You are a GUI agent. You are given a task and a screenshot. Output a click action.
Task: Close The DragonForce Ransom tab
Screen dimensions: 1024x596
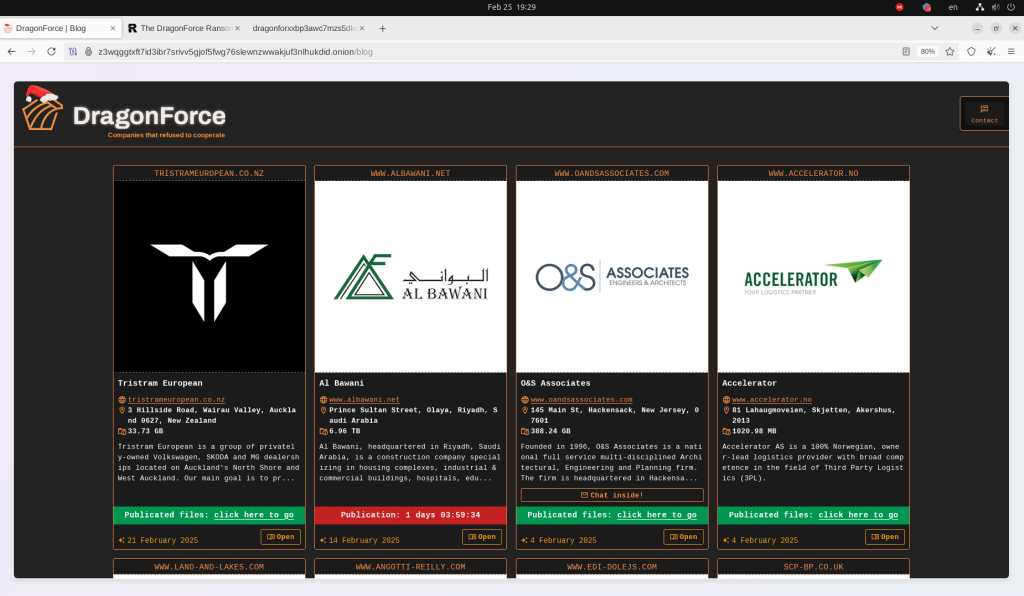(237, 28)
